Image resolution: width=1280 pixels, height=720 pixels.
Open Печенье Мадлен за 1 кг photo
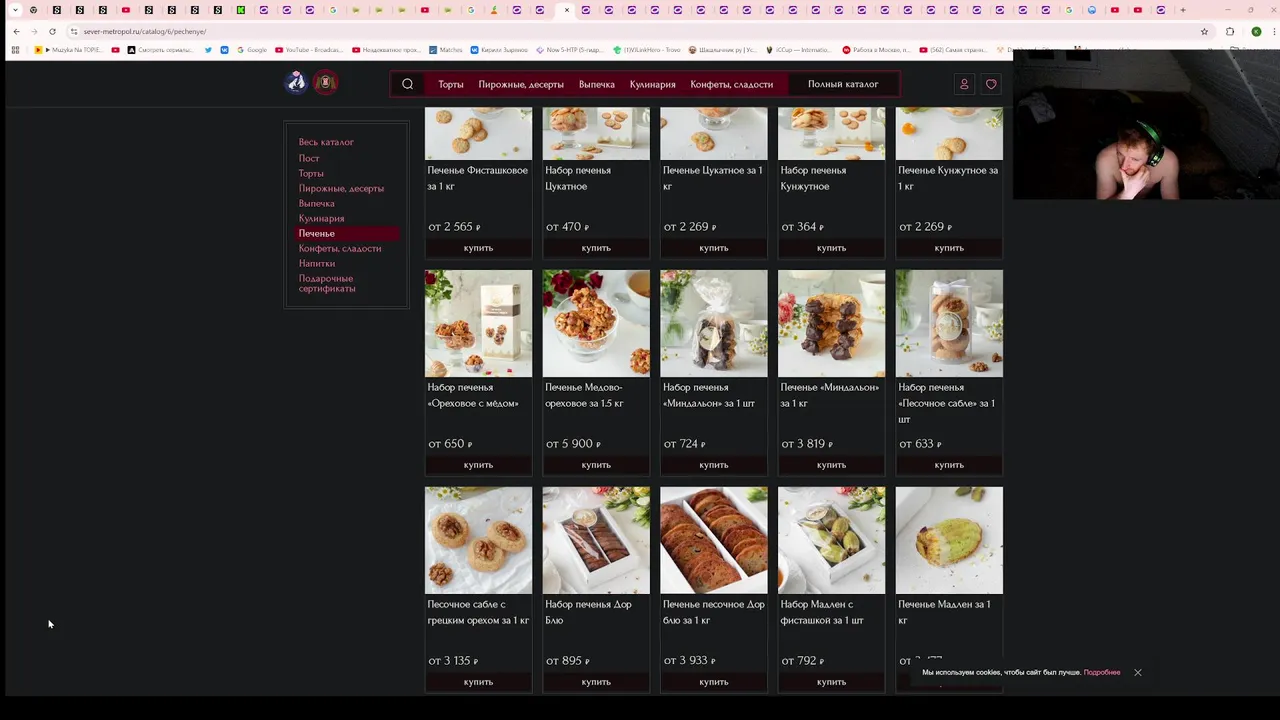point(949,540)
